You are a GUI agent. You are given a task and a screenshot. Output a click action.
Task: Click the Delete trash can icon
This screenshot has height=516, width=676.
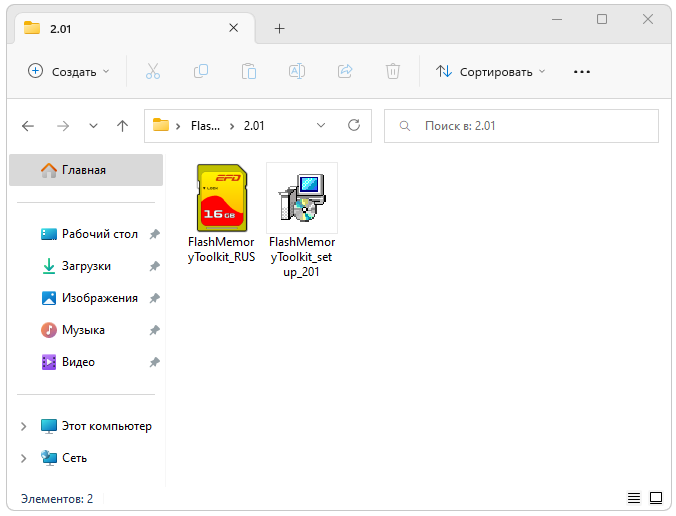click(x=393, y=71)
